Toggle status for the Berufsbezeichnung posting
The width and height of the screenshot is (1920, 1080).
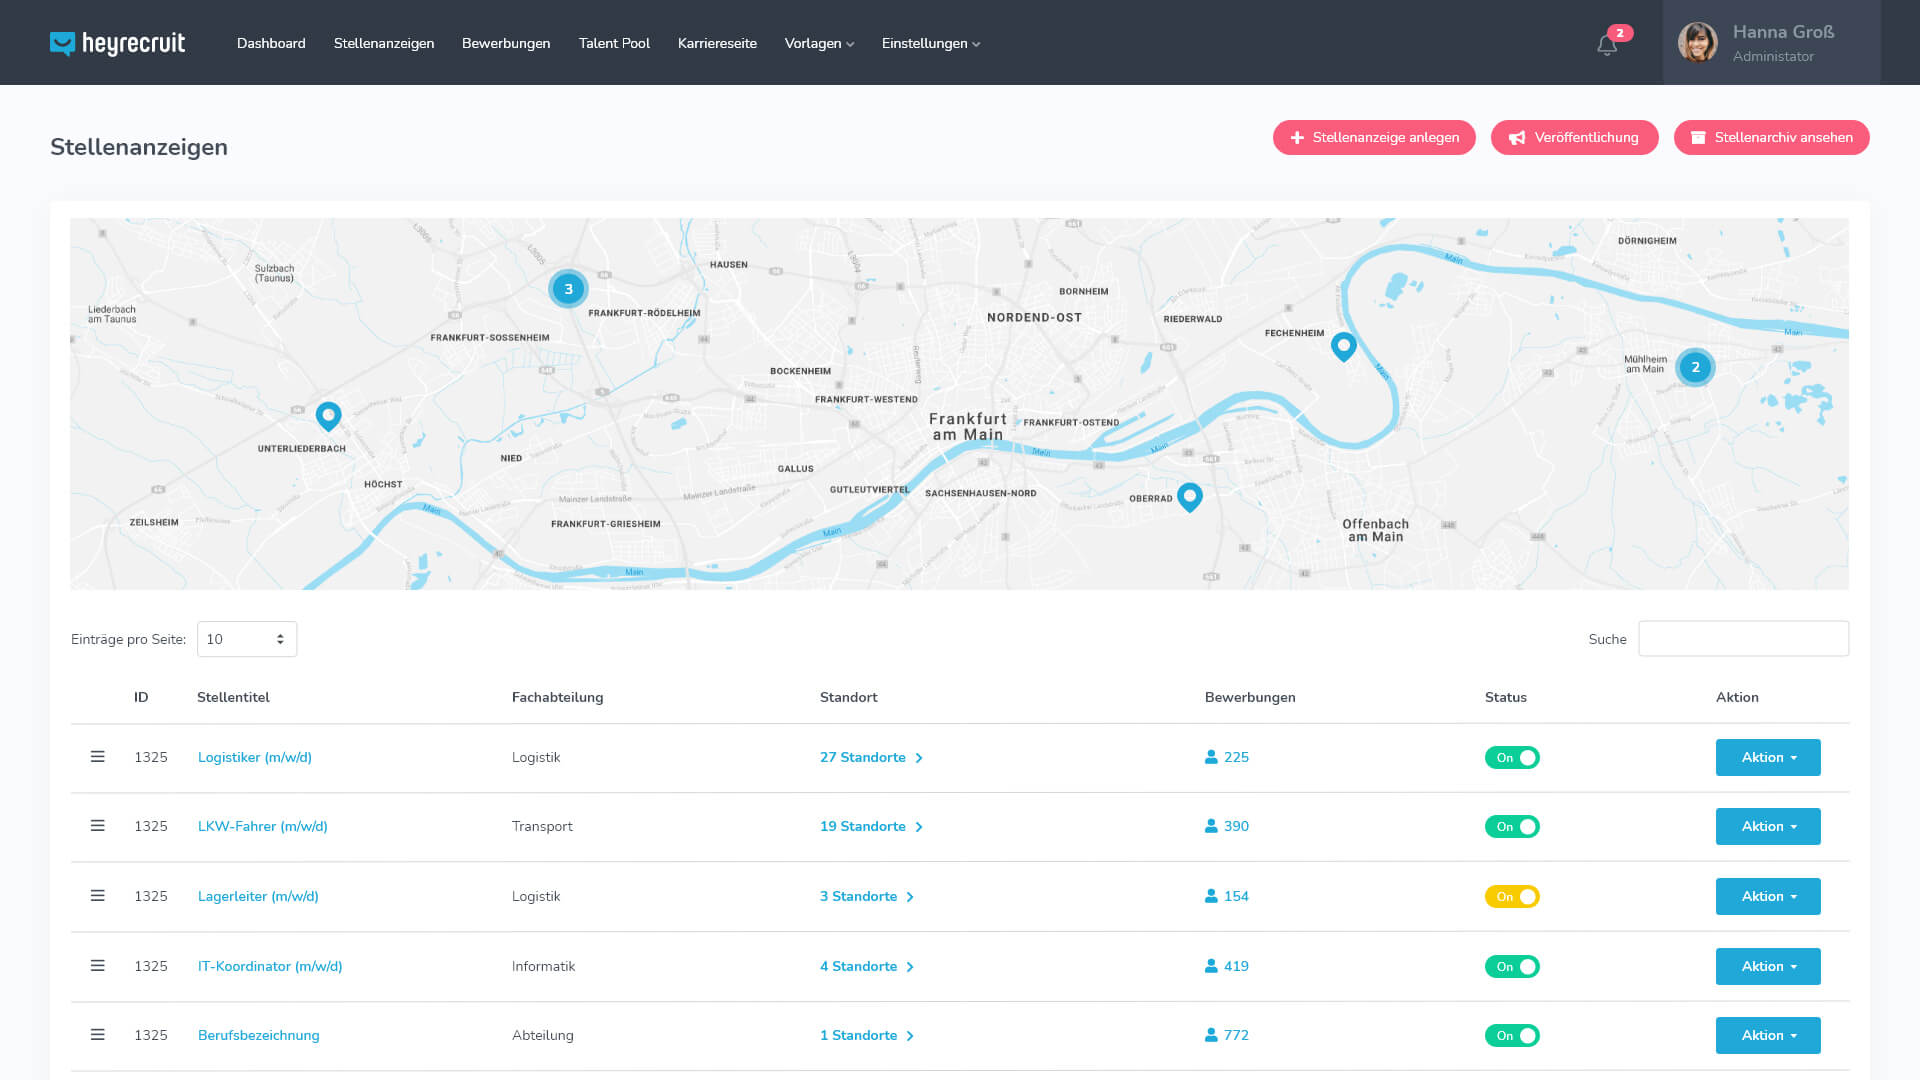(x=1512, y=1035)
